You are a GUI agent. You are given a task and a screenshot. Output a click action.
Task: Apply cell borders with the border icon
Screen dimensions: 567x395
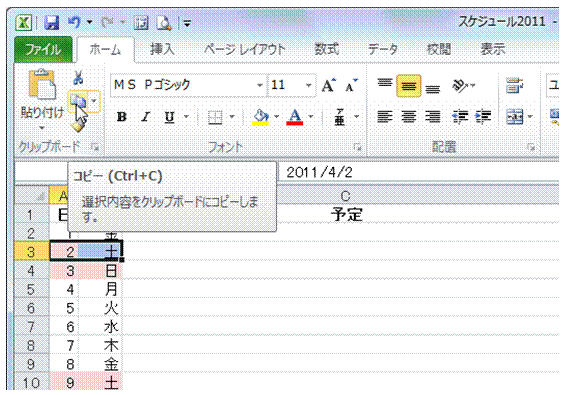point(215,117)
